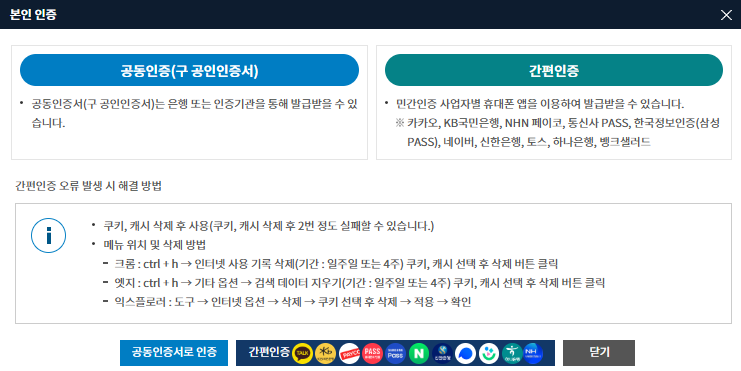Click the red carrier PASS icon

coord(372,353)
